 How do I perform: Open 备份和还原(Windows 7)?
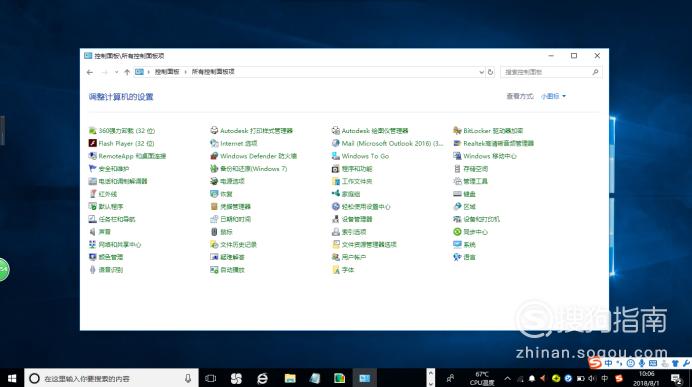[x=248, y=169]
